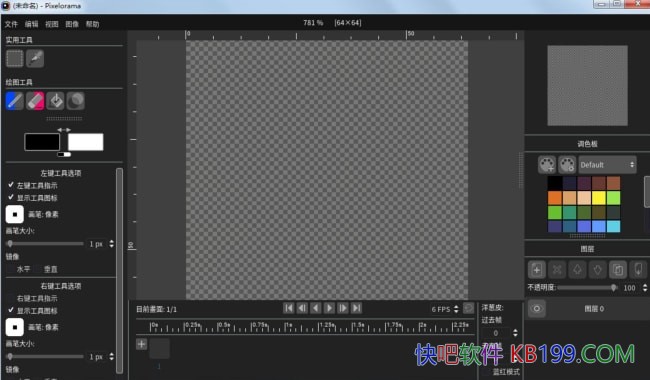
Task: Select frame 1 in the timeline
Action: pos(159,349)
